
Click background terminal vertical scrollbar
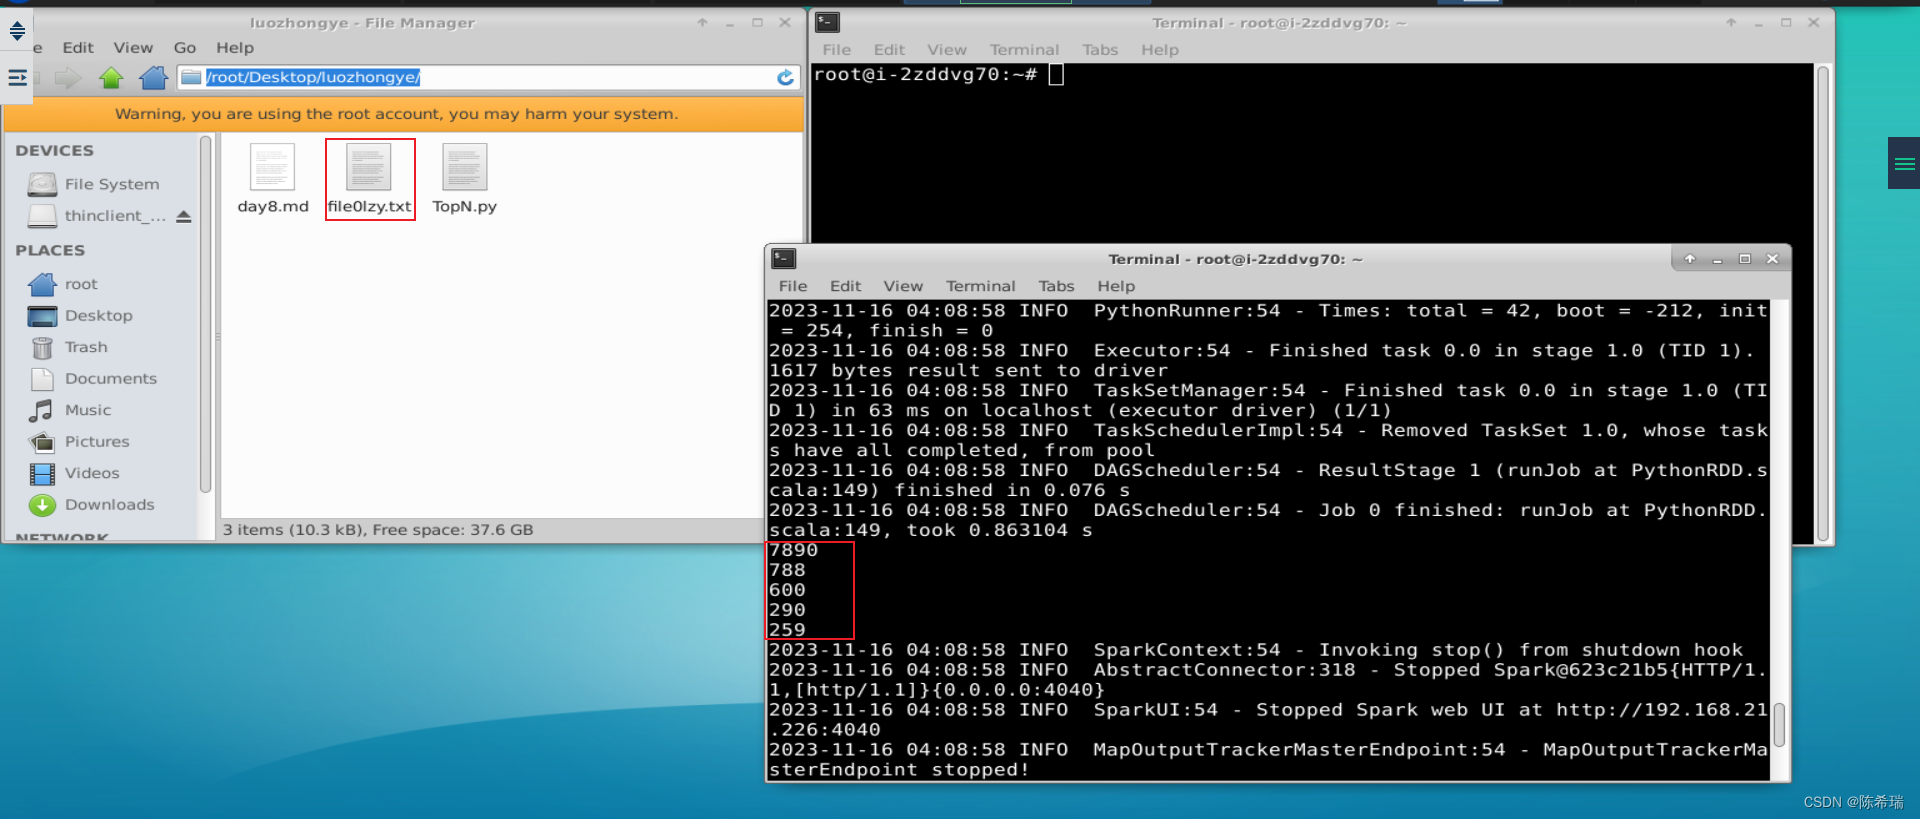coord(1823,303)
